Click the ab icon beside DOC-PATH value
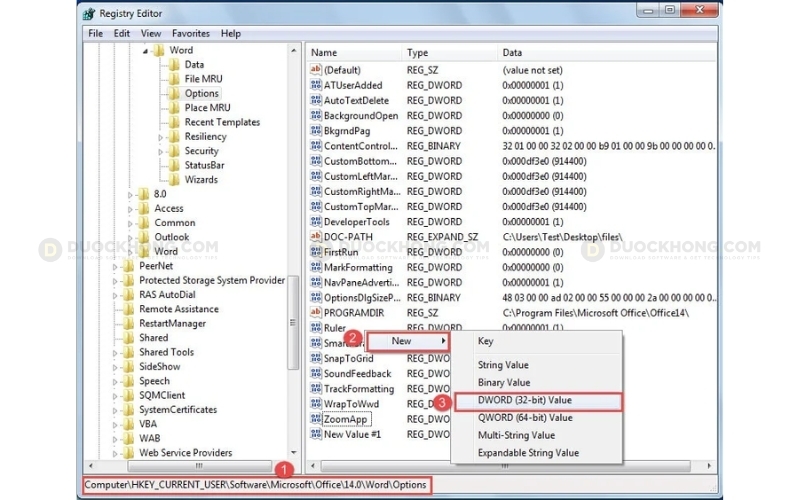The image size is (800, 500). click(x=316, y=236)
